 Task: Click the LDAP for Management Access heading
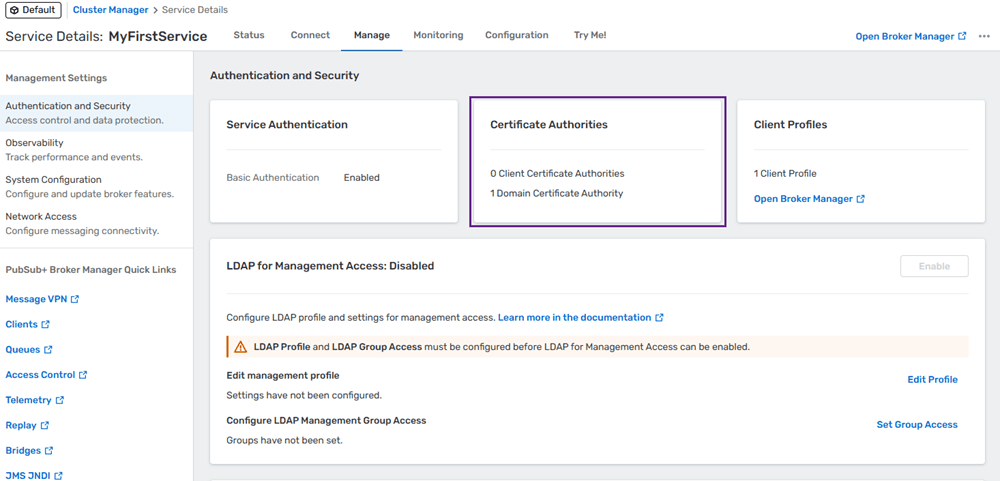click(x=330, y=266)
